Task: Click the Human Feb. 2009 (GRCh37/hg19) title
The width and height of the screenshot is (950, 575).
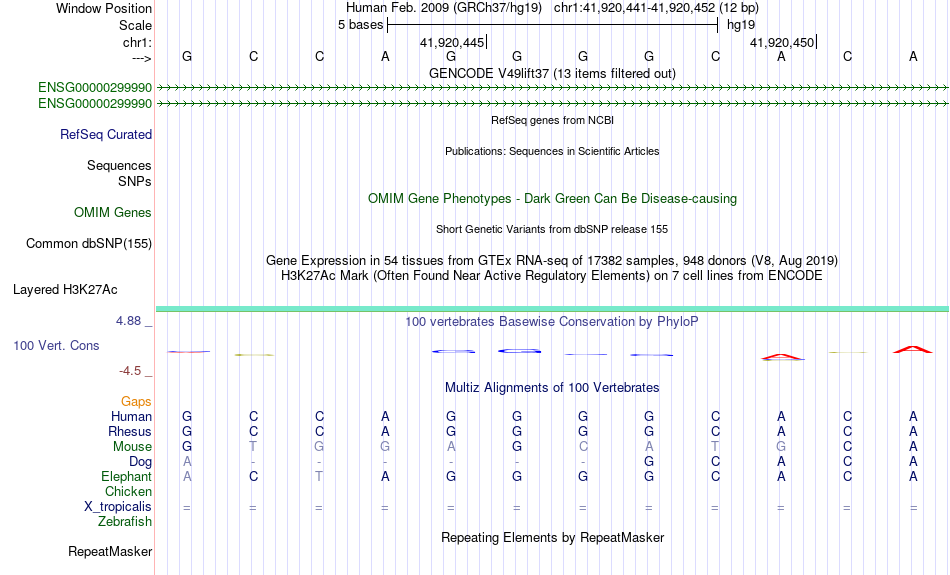Action: tap(443, 8)
